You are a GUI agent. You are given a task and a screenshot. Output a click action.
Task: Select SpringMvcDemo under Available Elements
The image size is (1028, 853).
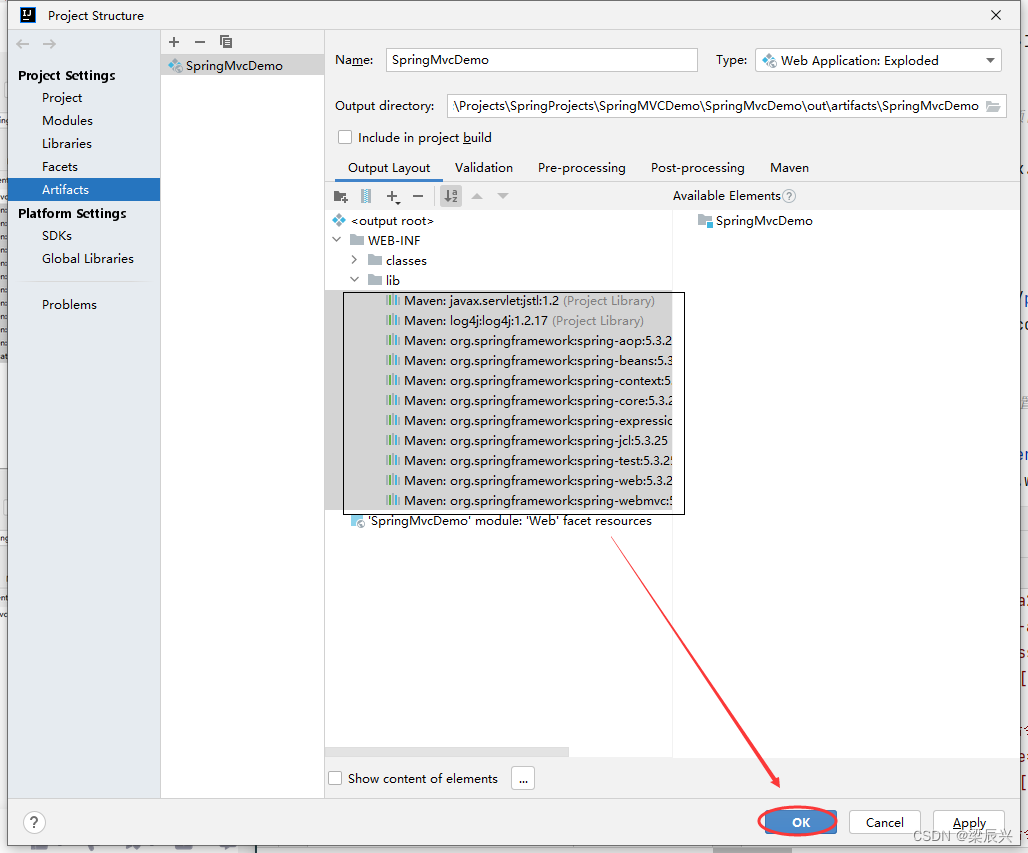[755, 221]
